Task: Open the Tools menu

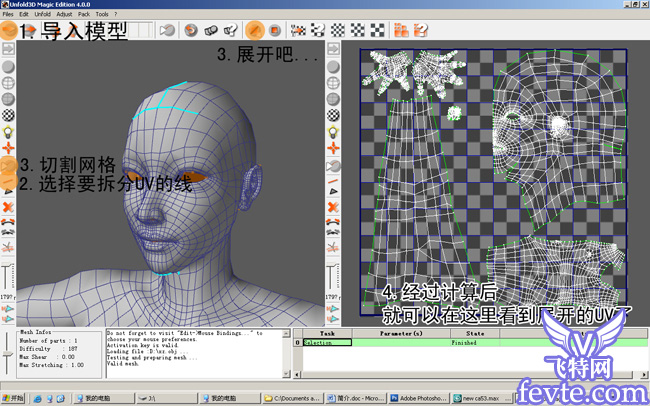Action: click(x=102, y=14)
